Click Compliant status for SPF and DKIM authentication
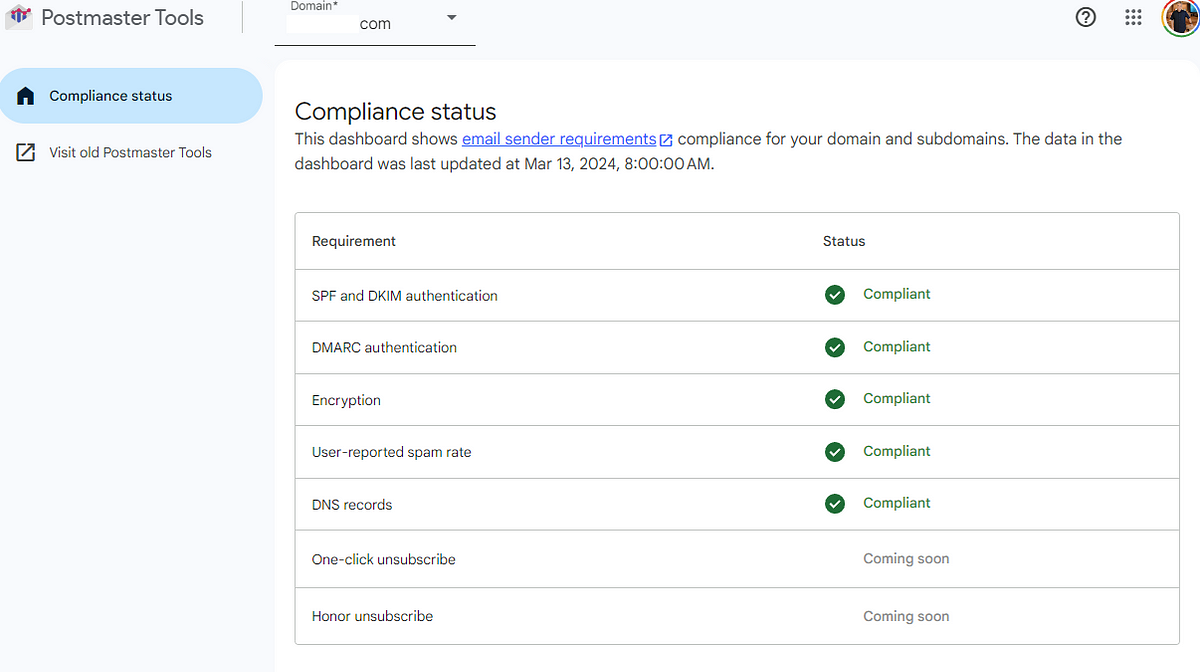1200x672 pixels. click(x=897, y=294)
